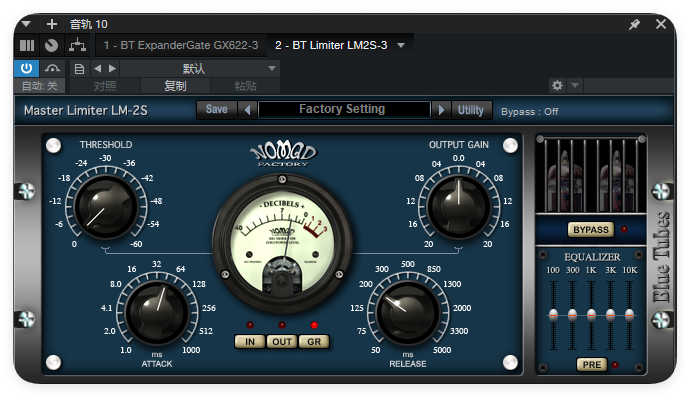690x397 pixels.
Task: Pin the plugin window
Action: pos(634,24)
